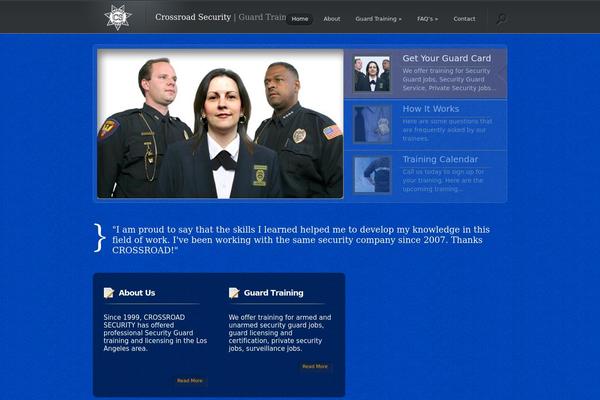The width and height of the screenshot is (600, 400).
Task: Click the 'We offer training for armed' paragraph
Action: tap(280, 333)
